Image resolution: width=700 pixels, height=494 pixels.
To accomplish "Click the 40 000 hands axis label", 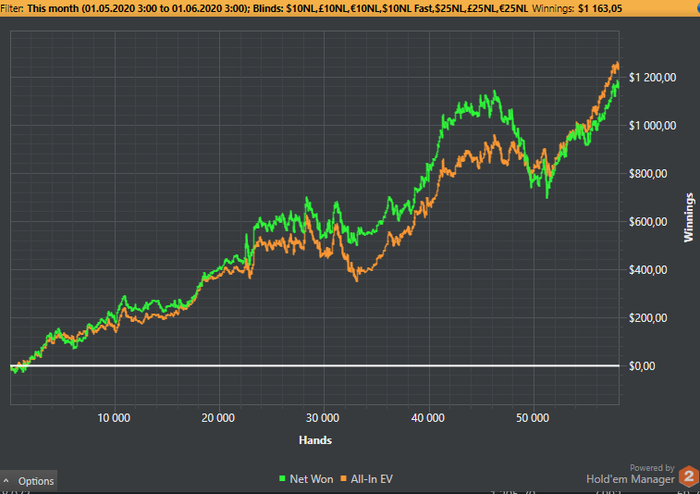I will (428, 418).
